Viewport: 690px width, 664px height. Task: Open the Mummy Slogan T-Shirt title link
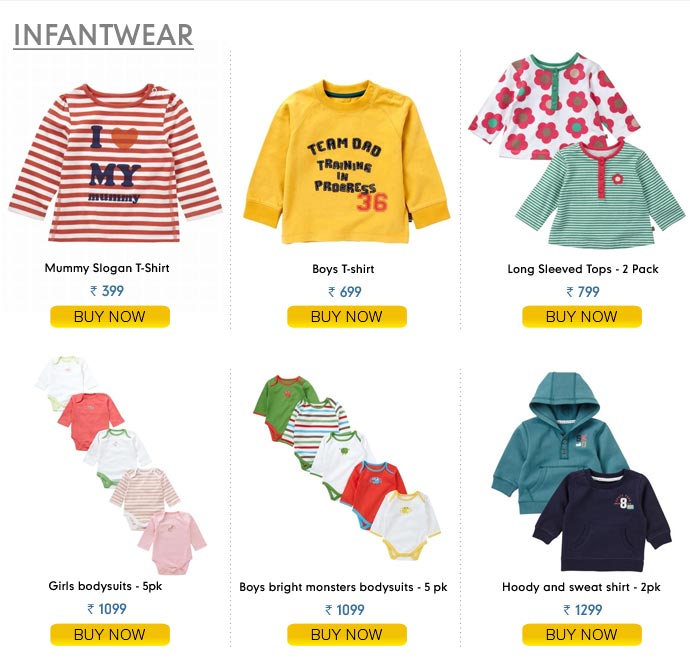(x=107, y=268)
